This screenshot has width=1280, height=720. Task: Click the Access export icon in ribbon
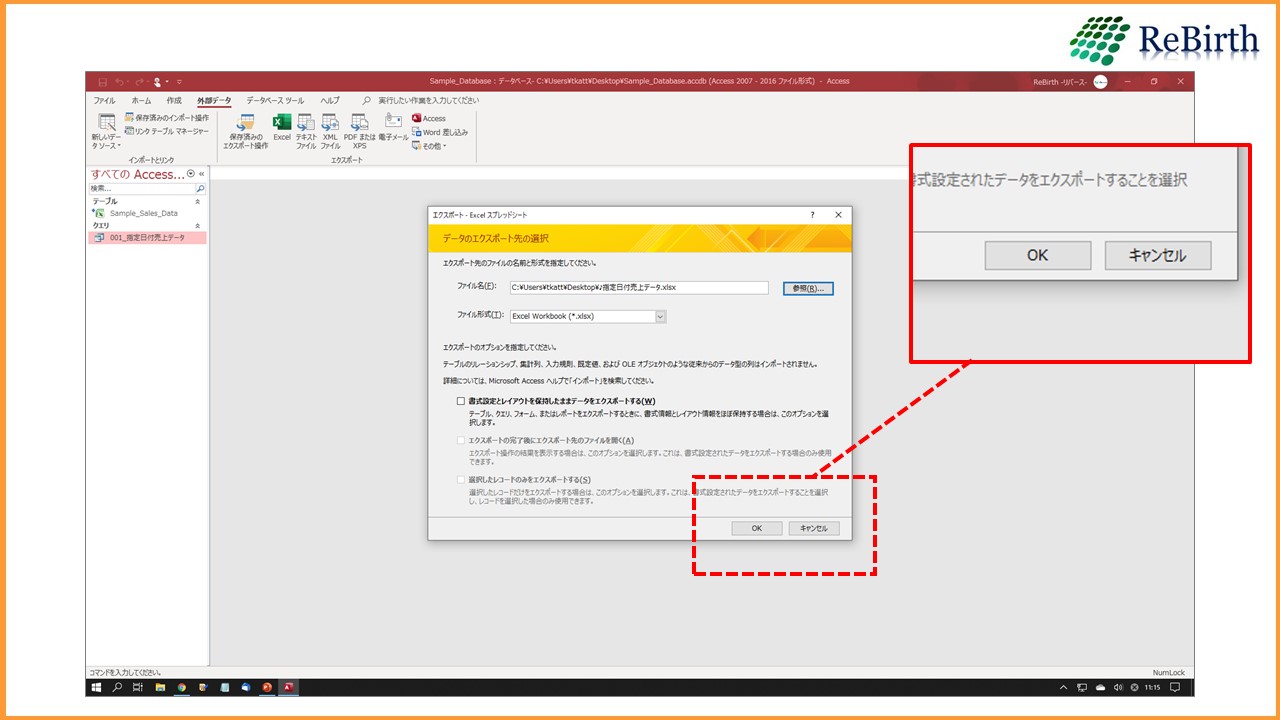(x=429, y=118)
